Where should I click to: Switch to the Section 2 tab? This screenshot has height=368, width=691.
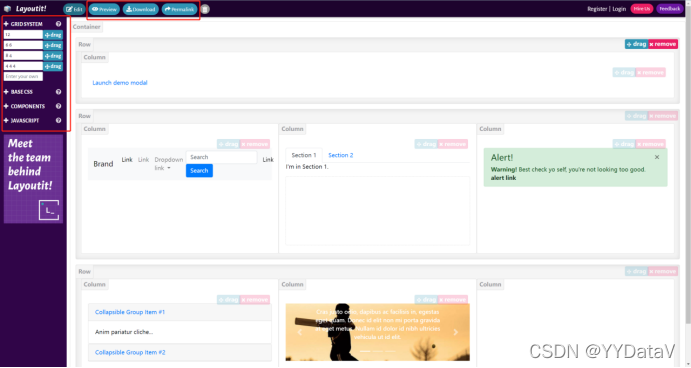(x=341, y=155)
